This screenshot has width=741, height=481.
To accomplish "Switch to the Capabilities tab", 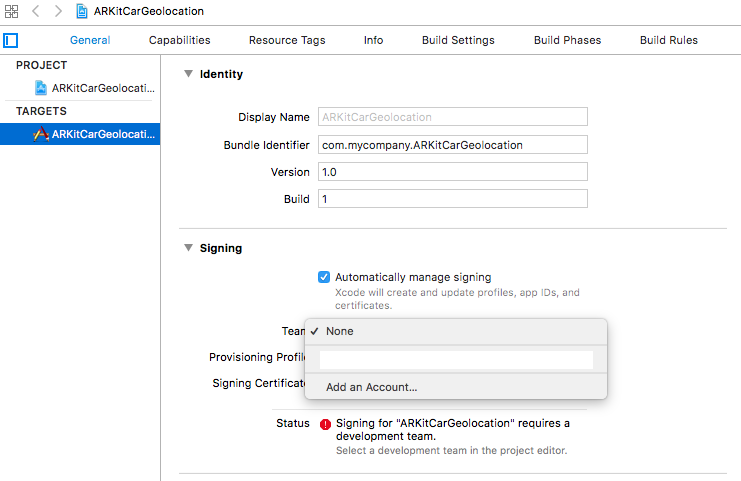I will [179, 40].
